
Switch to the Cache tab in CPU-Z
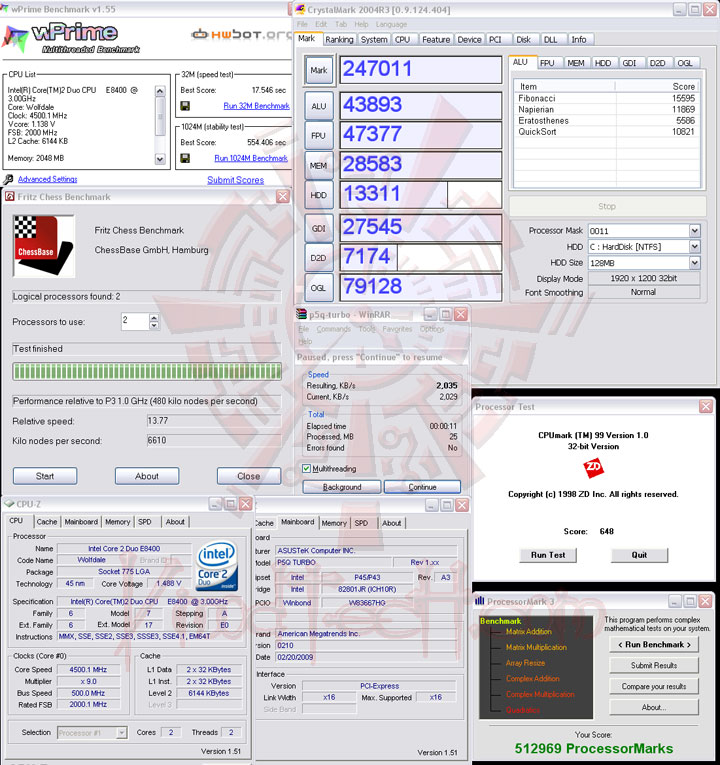47,522
